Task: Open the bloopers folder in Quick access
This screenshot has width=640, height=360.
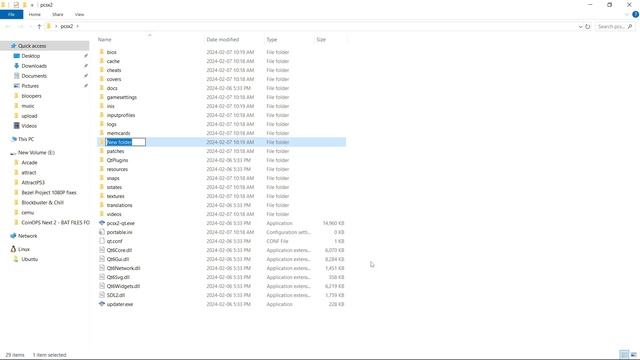Action: coord(31,96)
